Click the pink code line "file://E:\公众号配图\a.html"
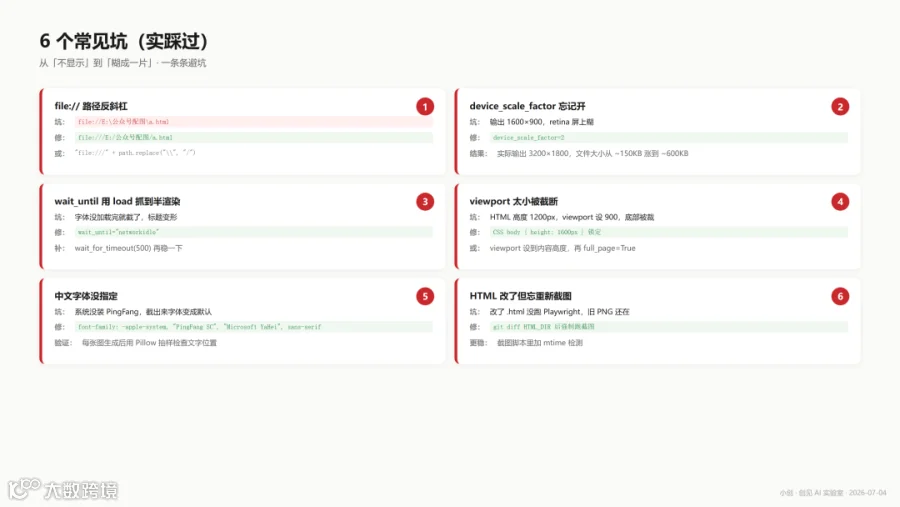900x507 pixels. (254, 122)
